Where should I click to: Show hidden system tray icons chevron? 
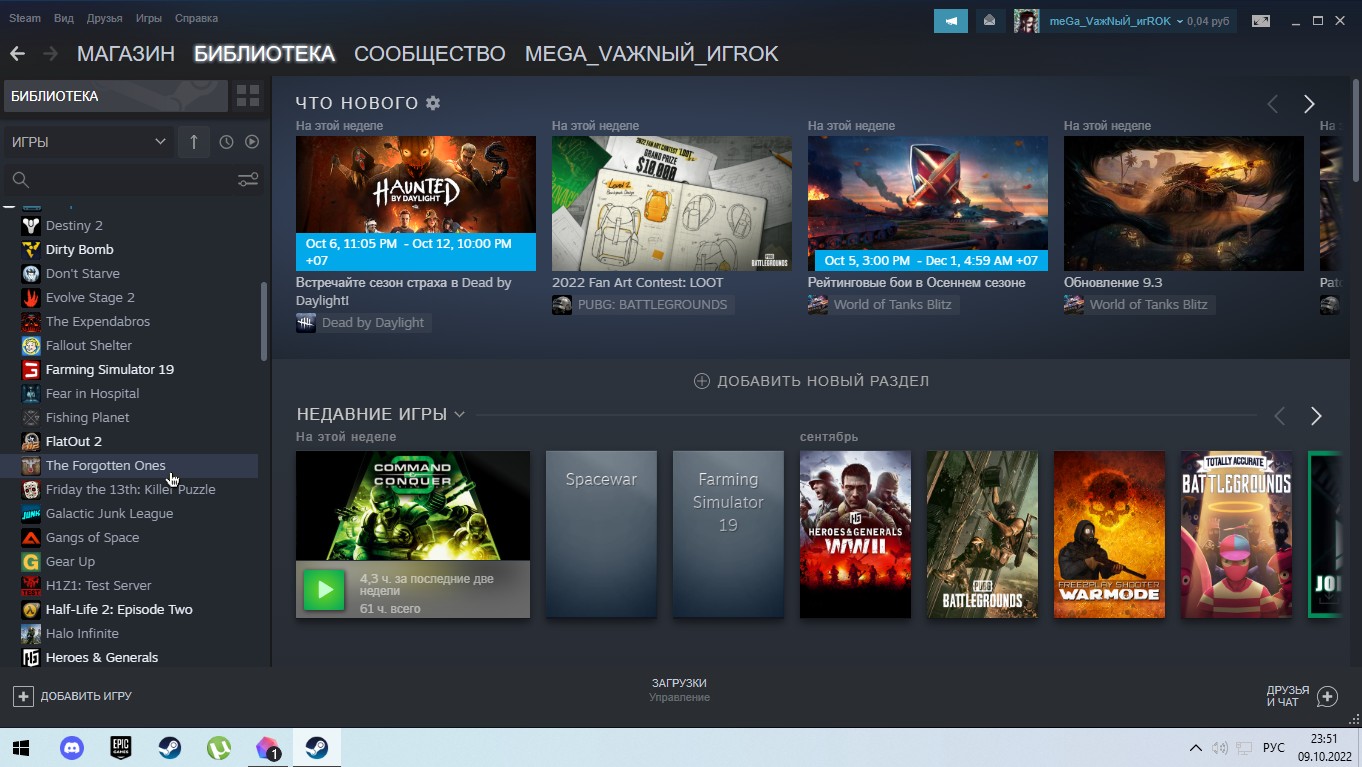(1195, 748)
